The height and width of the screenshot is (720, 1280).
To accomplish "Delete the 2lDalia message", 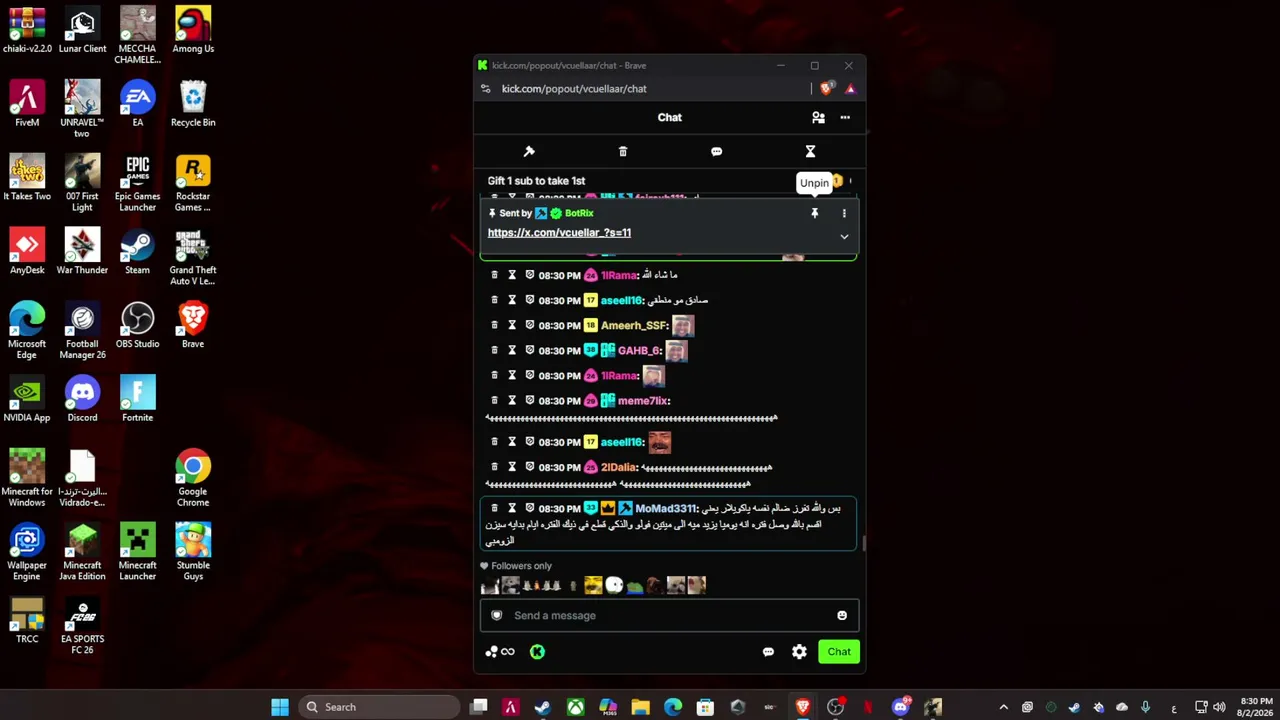I will (494, 467).
